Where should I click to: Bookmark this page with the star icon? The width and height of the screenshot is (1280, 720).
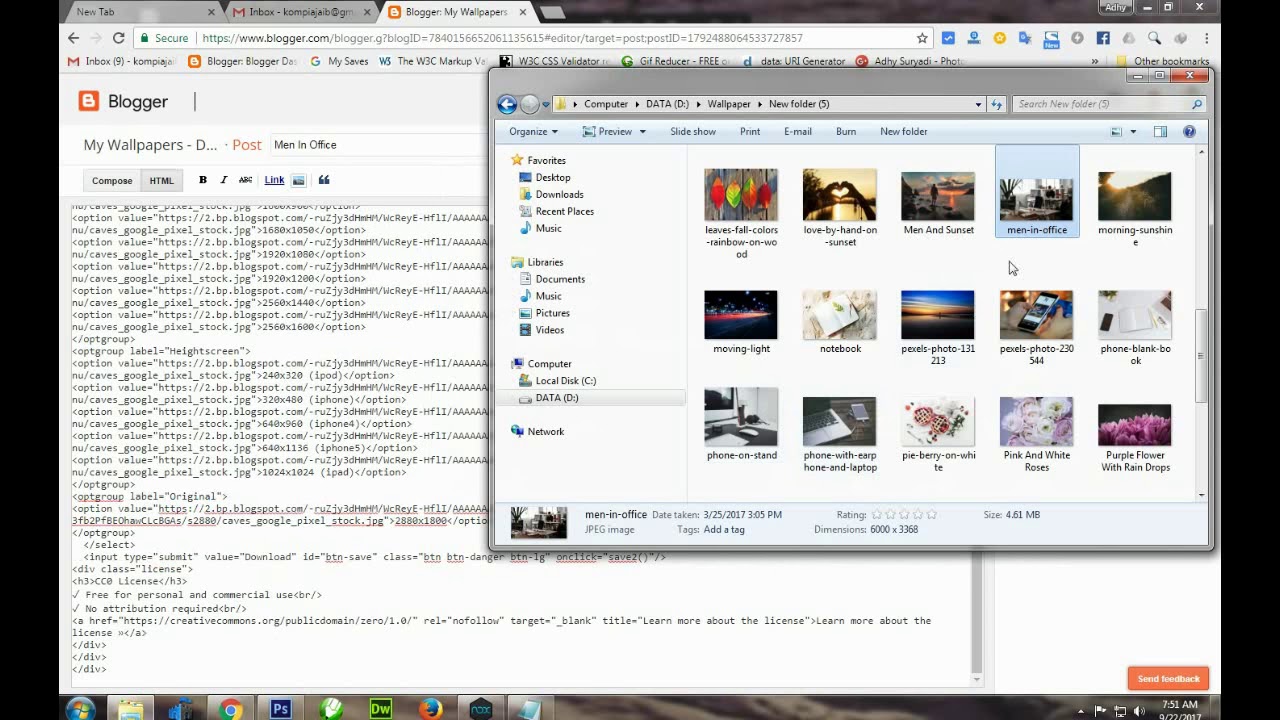coord(922,38)
